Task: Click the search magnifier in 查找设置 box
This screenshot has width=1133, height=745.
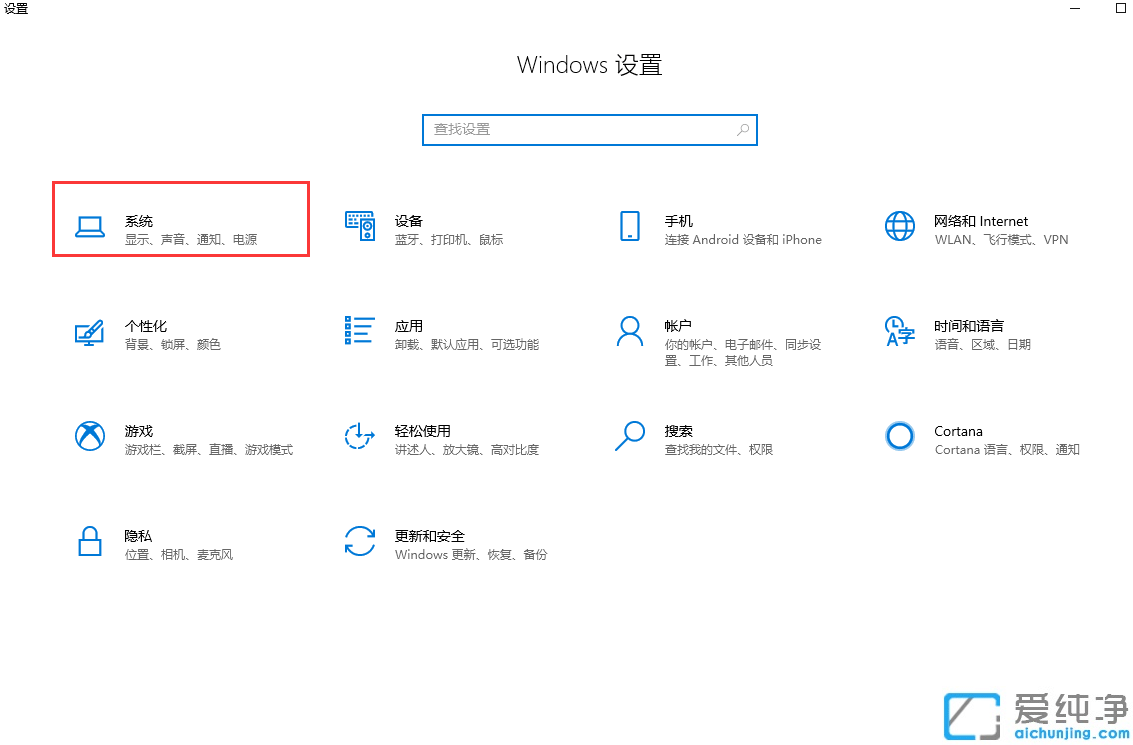Action: [x=743, y=129]
